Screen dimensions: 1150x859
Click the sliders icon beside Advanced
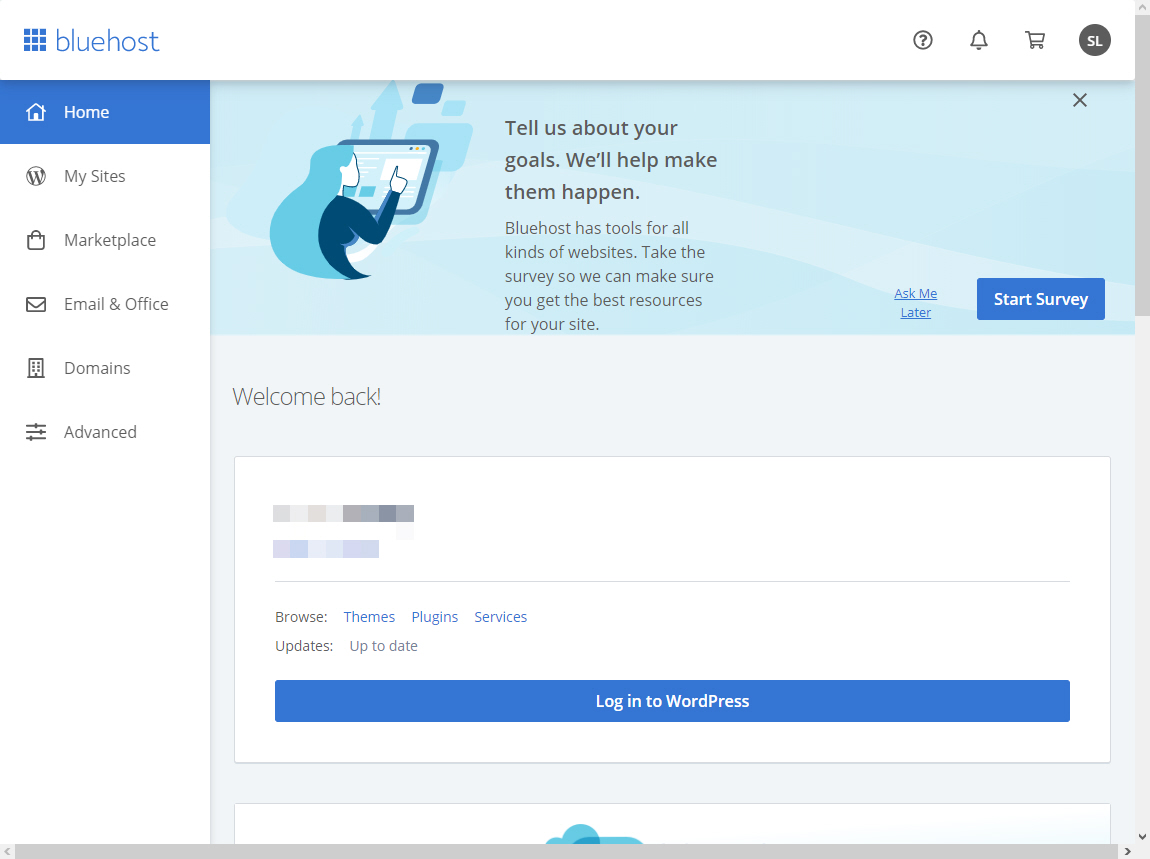pyautogui.click(x=36, y=432)
